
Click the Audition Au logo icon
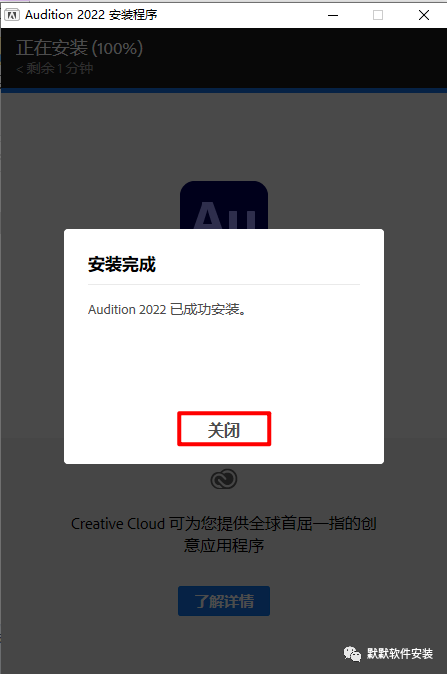pyautogui.click(x=224, y=205)
